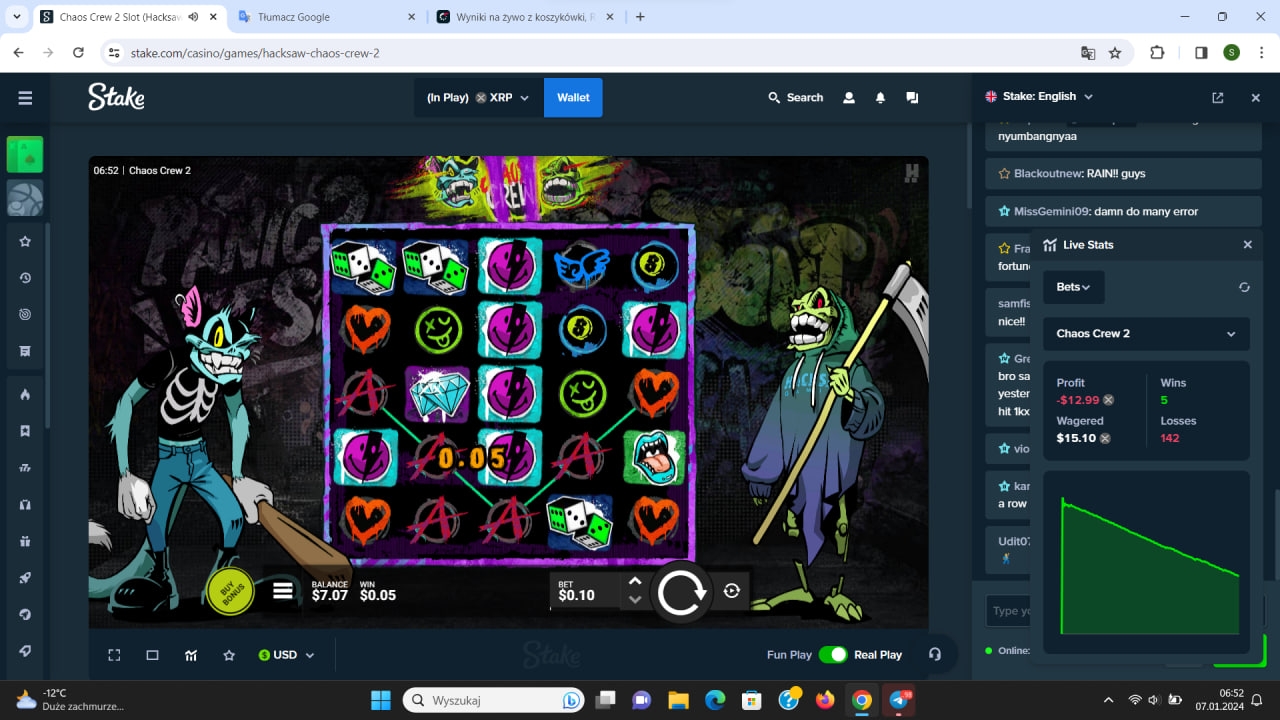The height and width of the screenshot is (720, 1280).
Task: Pop out the chat window
Action: tap(1217, 97)
